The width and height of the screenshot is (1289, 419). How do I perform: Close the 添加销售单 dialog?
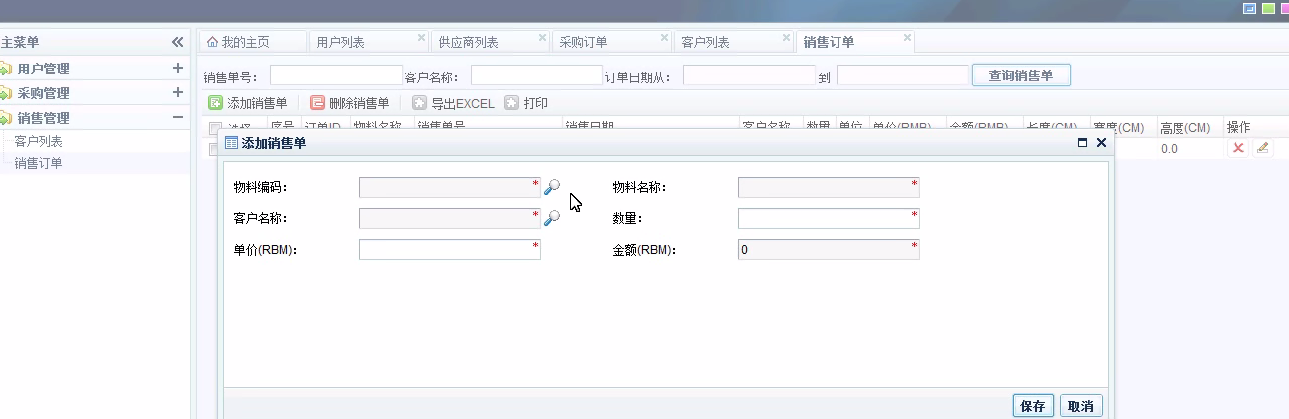[1101, 143]
